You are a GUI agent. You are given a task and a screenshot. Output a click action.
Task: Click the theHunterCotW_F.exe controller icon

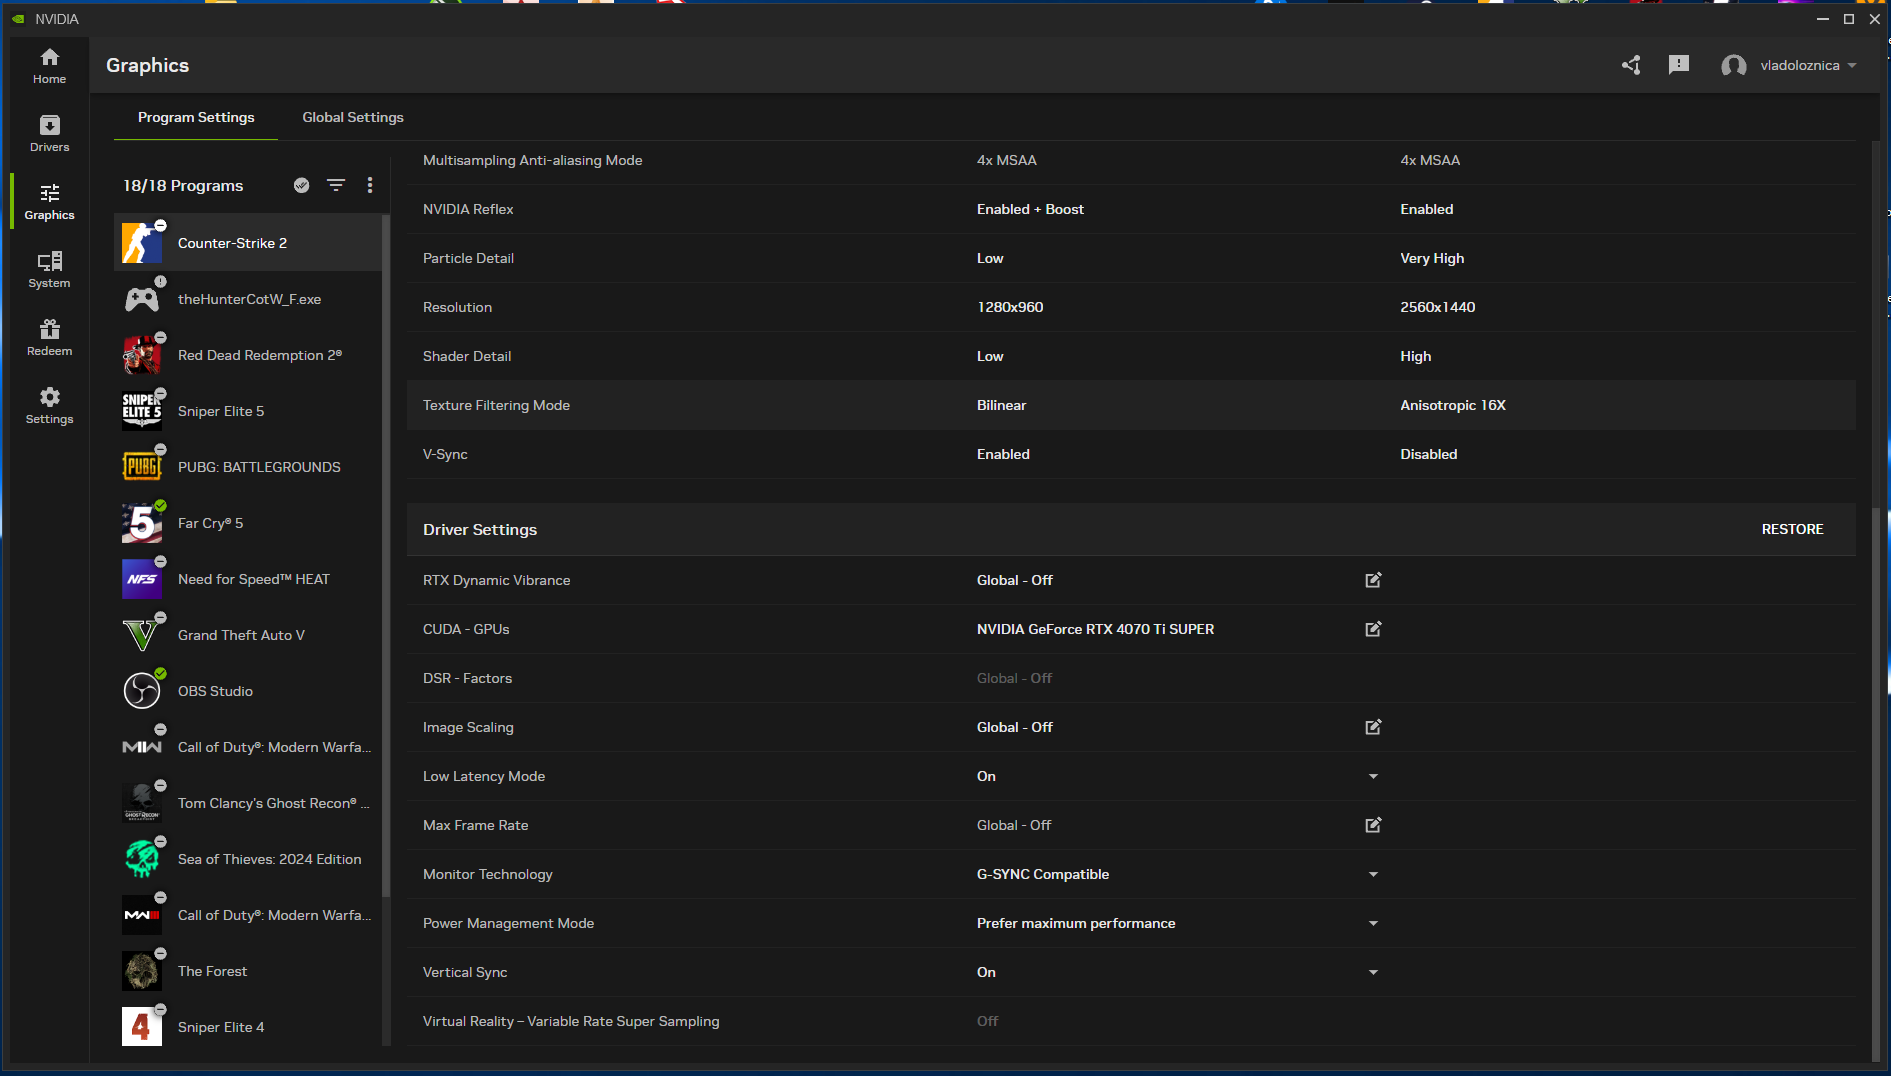tap(141, 299)
